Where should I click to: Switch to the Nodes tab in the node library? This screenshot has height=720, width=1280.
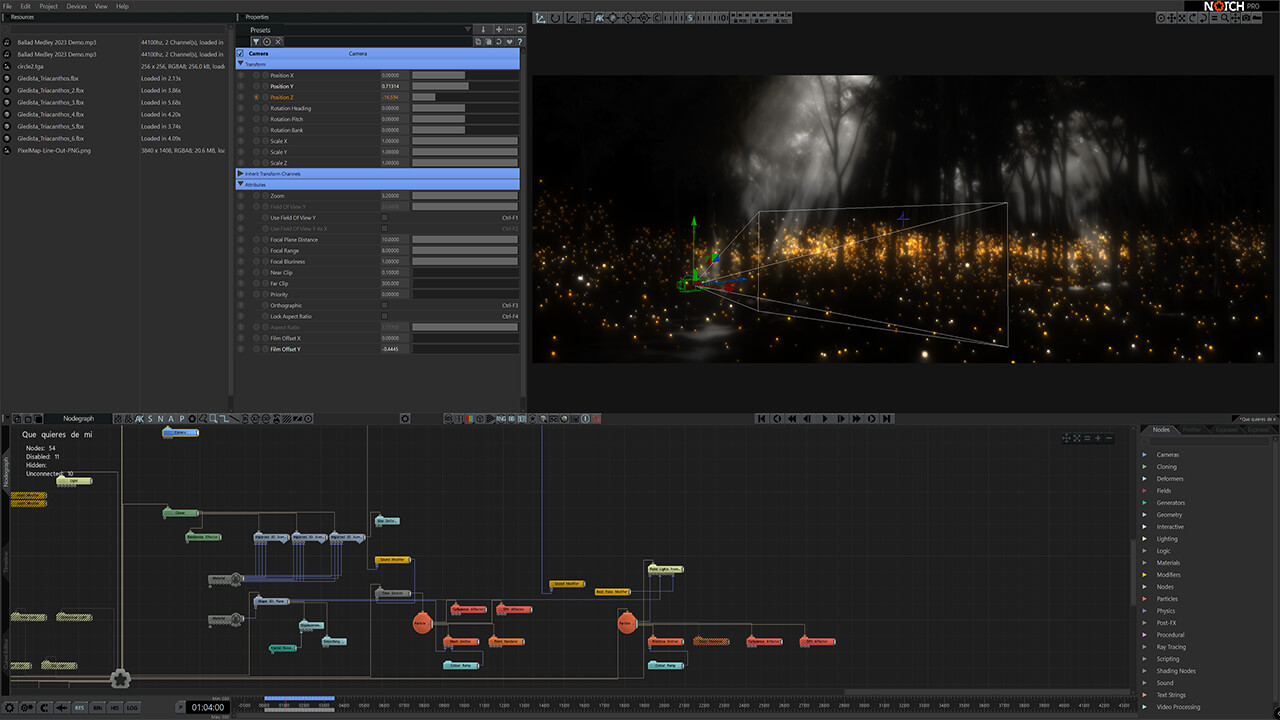coord(1161,429)
